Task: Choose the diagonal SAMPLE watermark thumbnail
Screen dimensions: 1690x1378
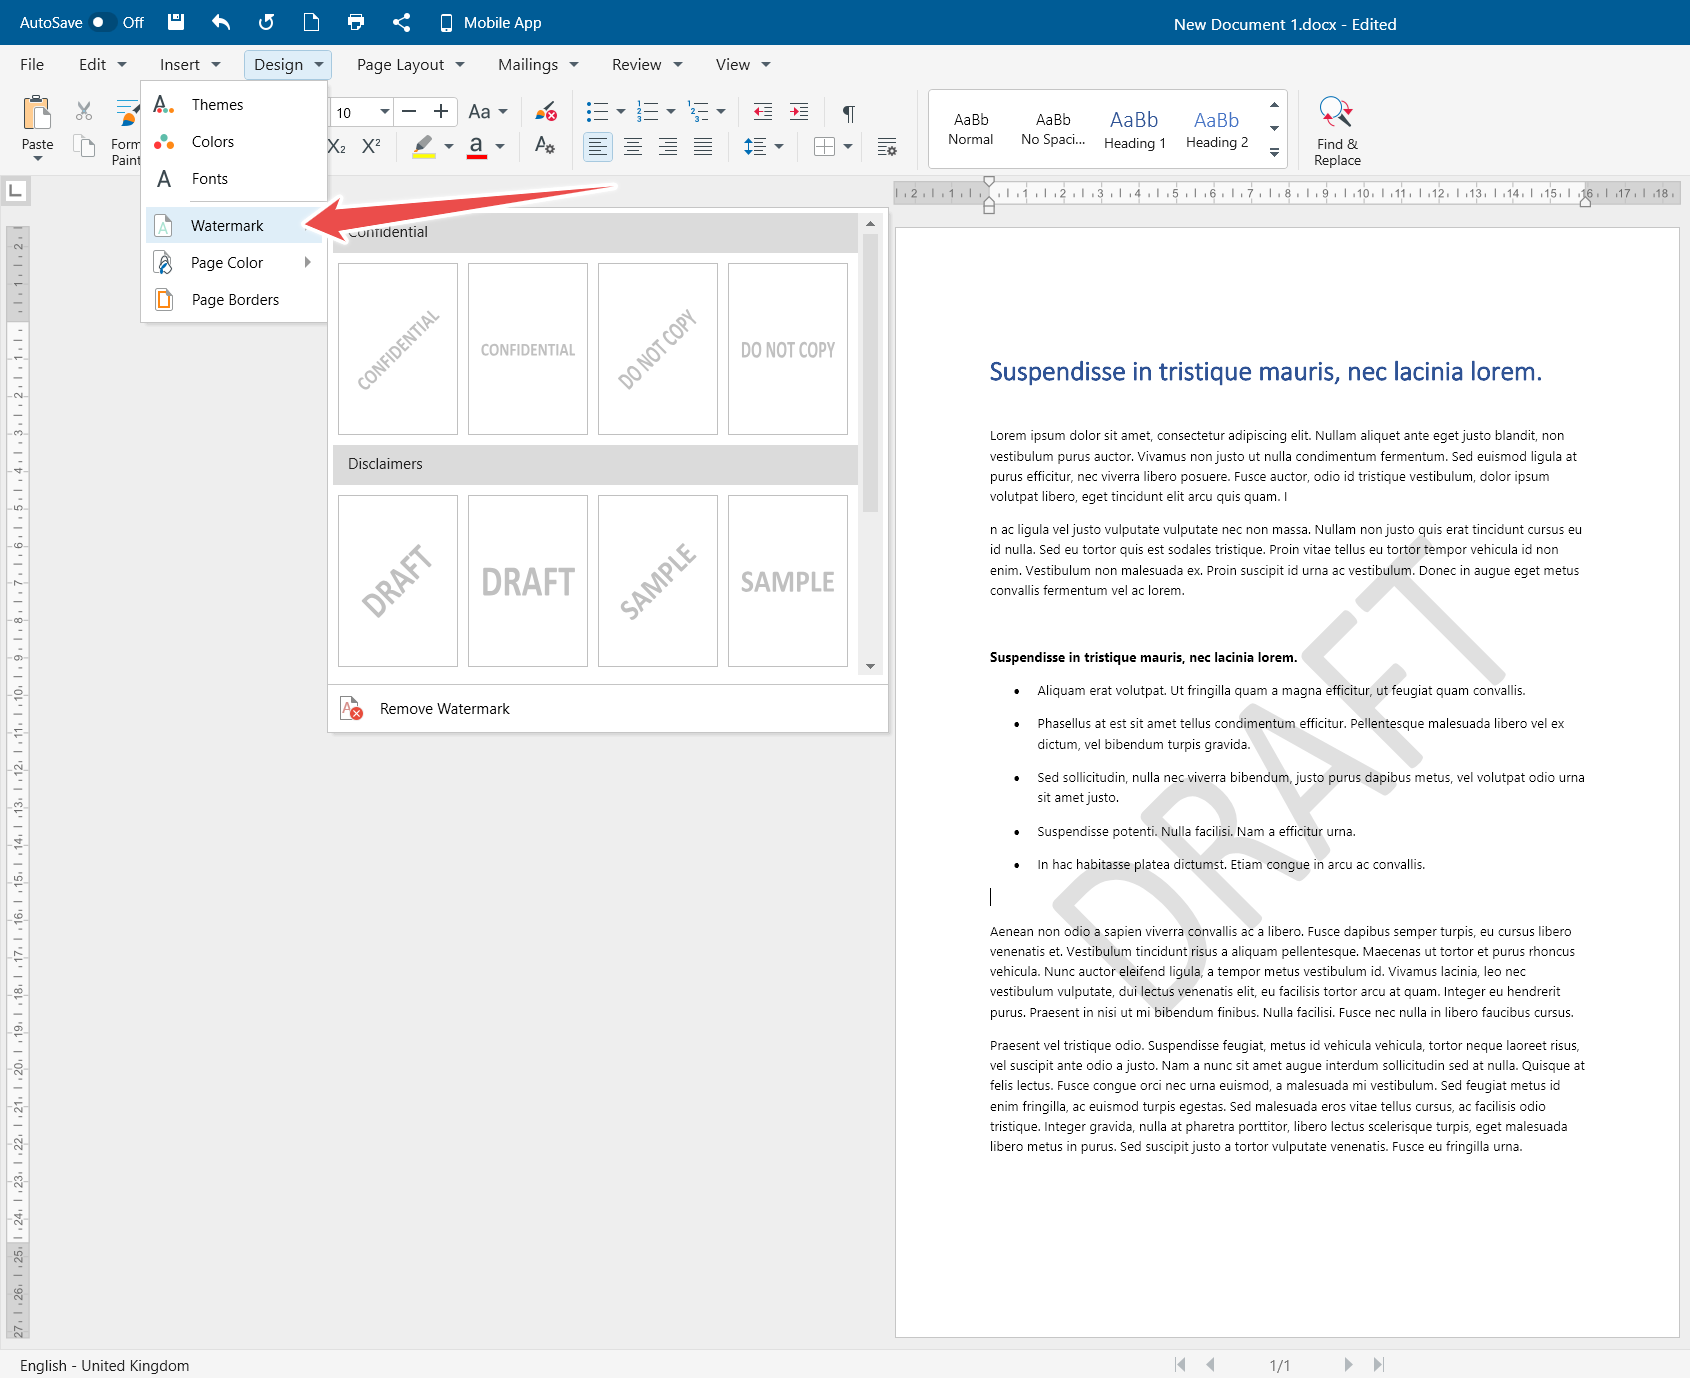Action: point(657,581)
